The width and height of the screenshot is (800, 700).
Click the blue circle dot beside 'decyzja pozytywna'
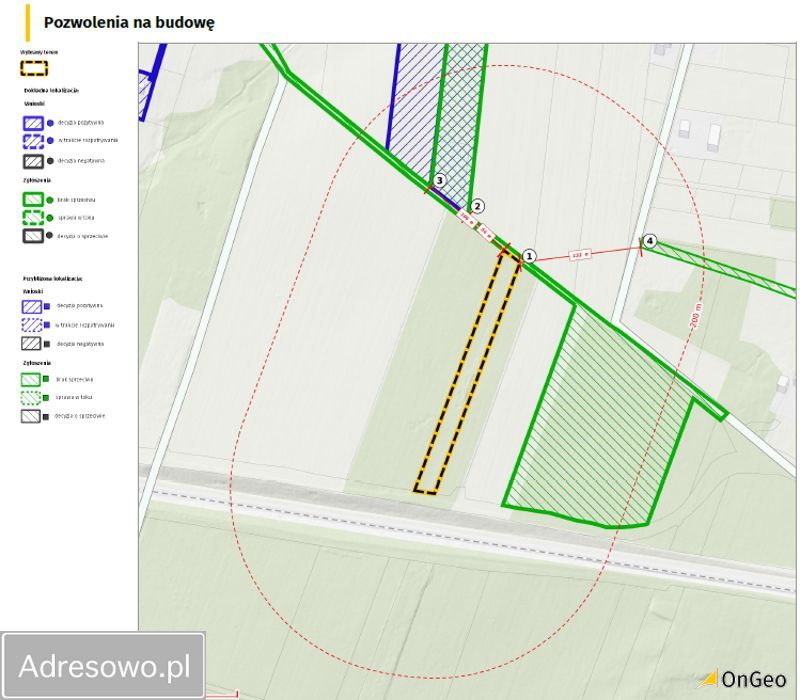click(x=50, y=123)
